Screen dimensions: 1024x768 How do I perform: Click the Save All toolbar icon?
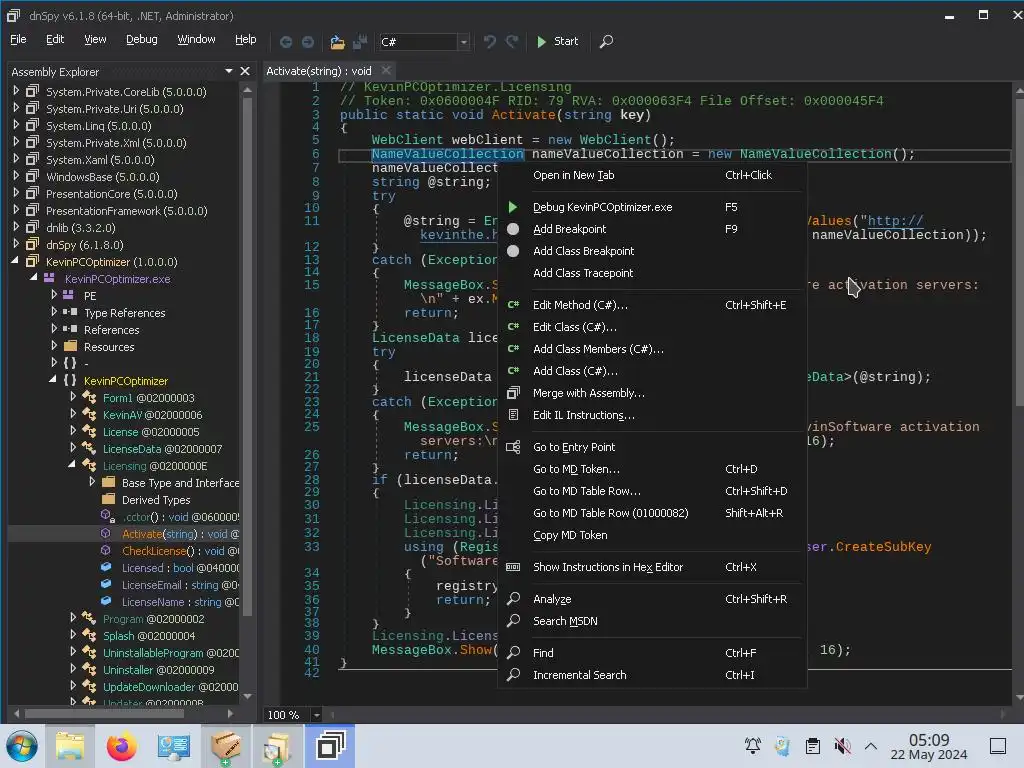pyautogui.click(x=360, y=42)
